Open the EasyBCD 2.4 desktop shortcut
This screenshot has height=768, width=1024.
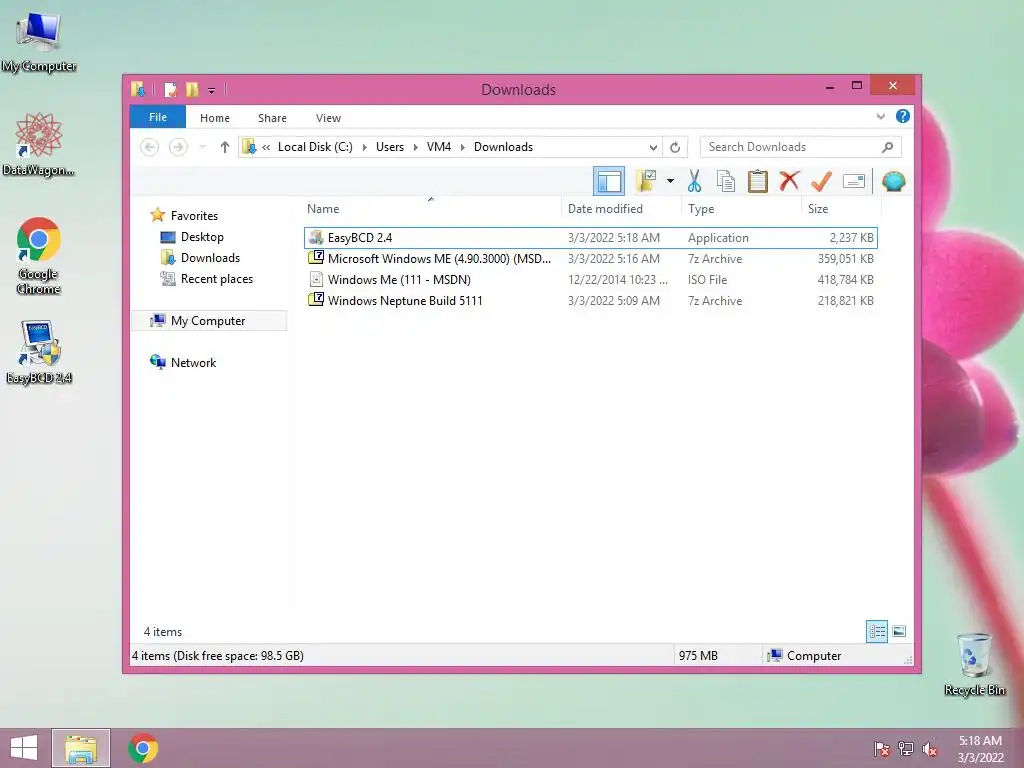[39, 352]
